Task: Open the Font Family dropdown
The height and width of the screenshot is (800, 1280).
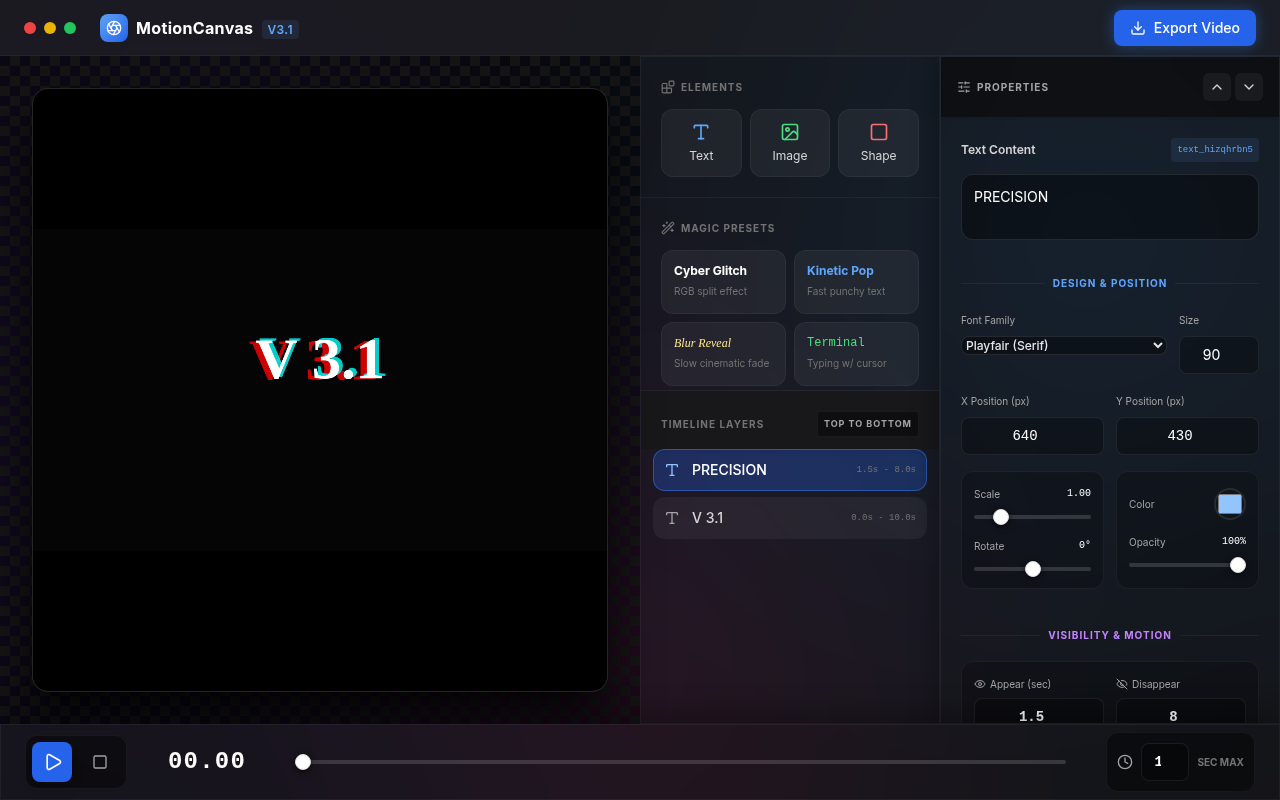Action: click(x=1063, y=345)
